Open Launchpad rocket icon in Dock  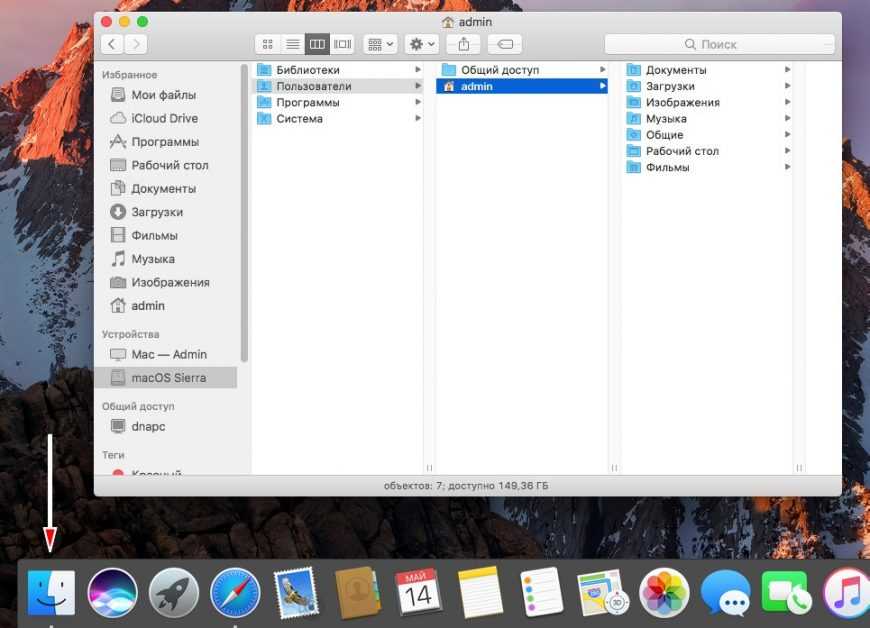click(x=174, y=593)
